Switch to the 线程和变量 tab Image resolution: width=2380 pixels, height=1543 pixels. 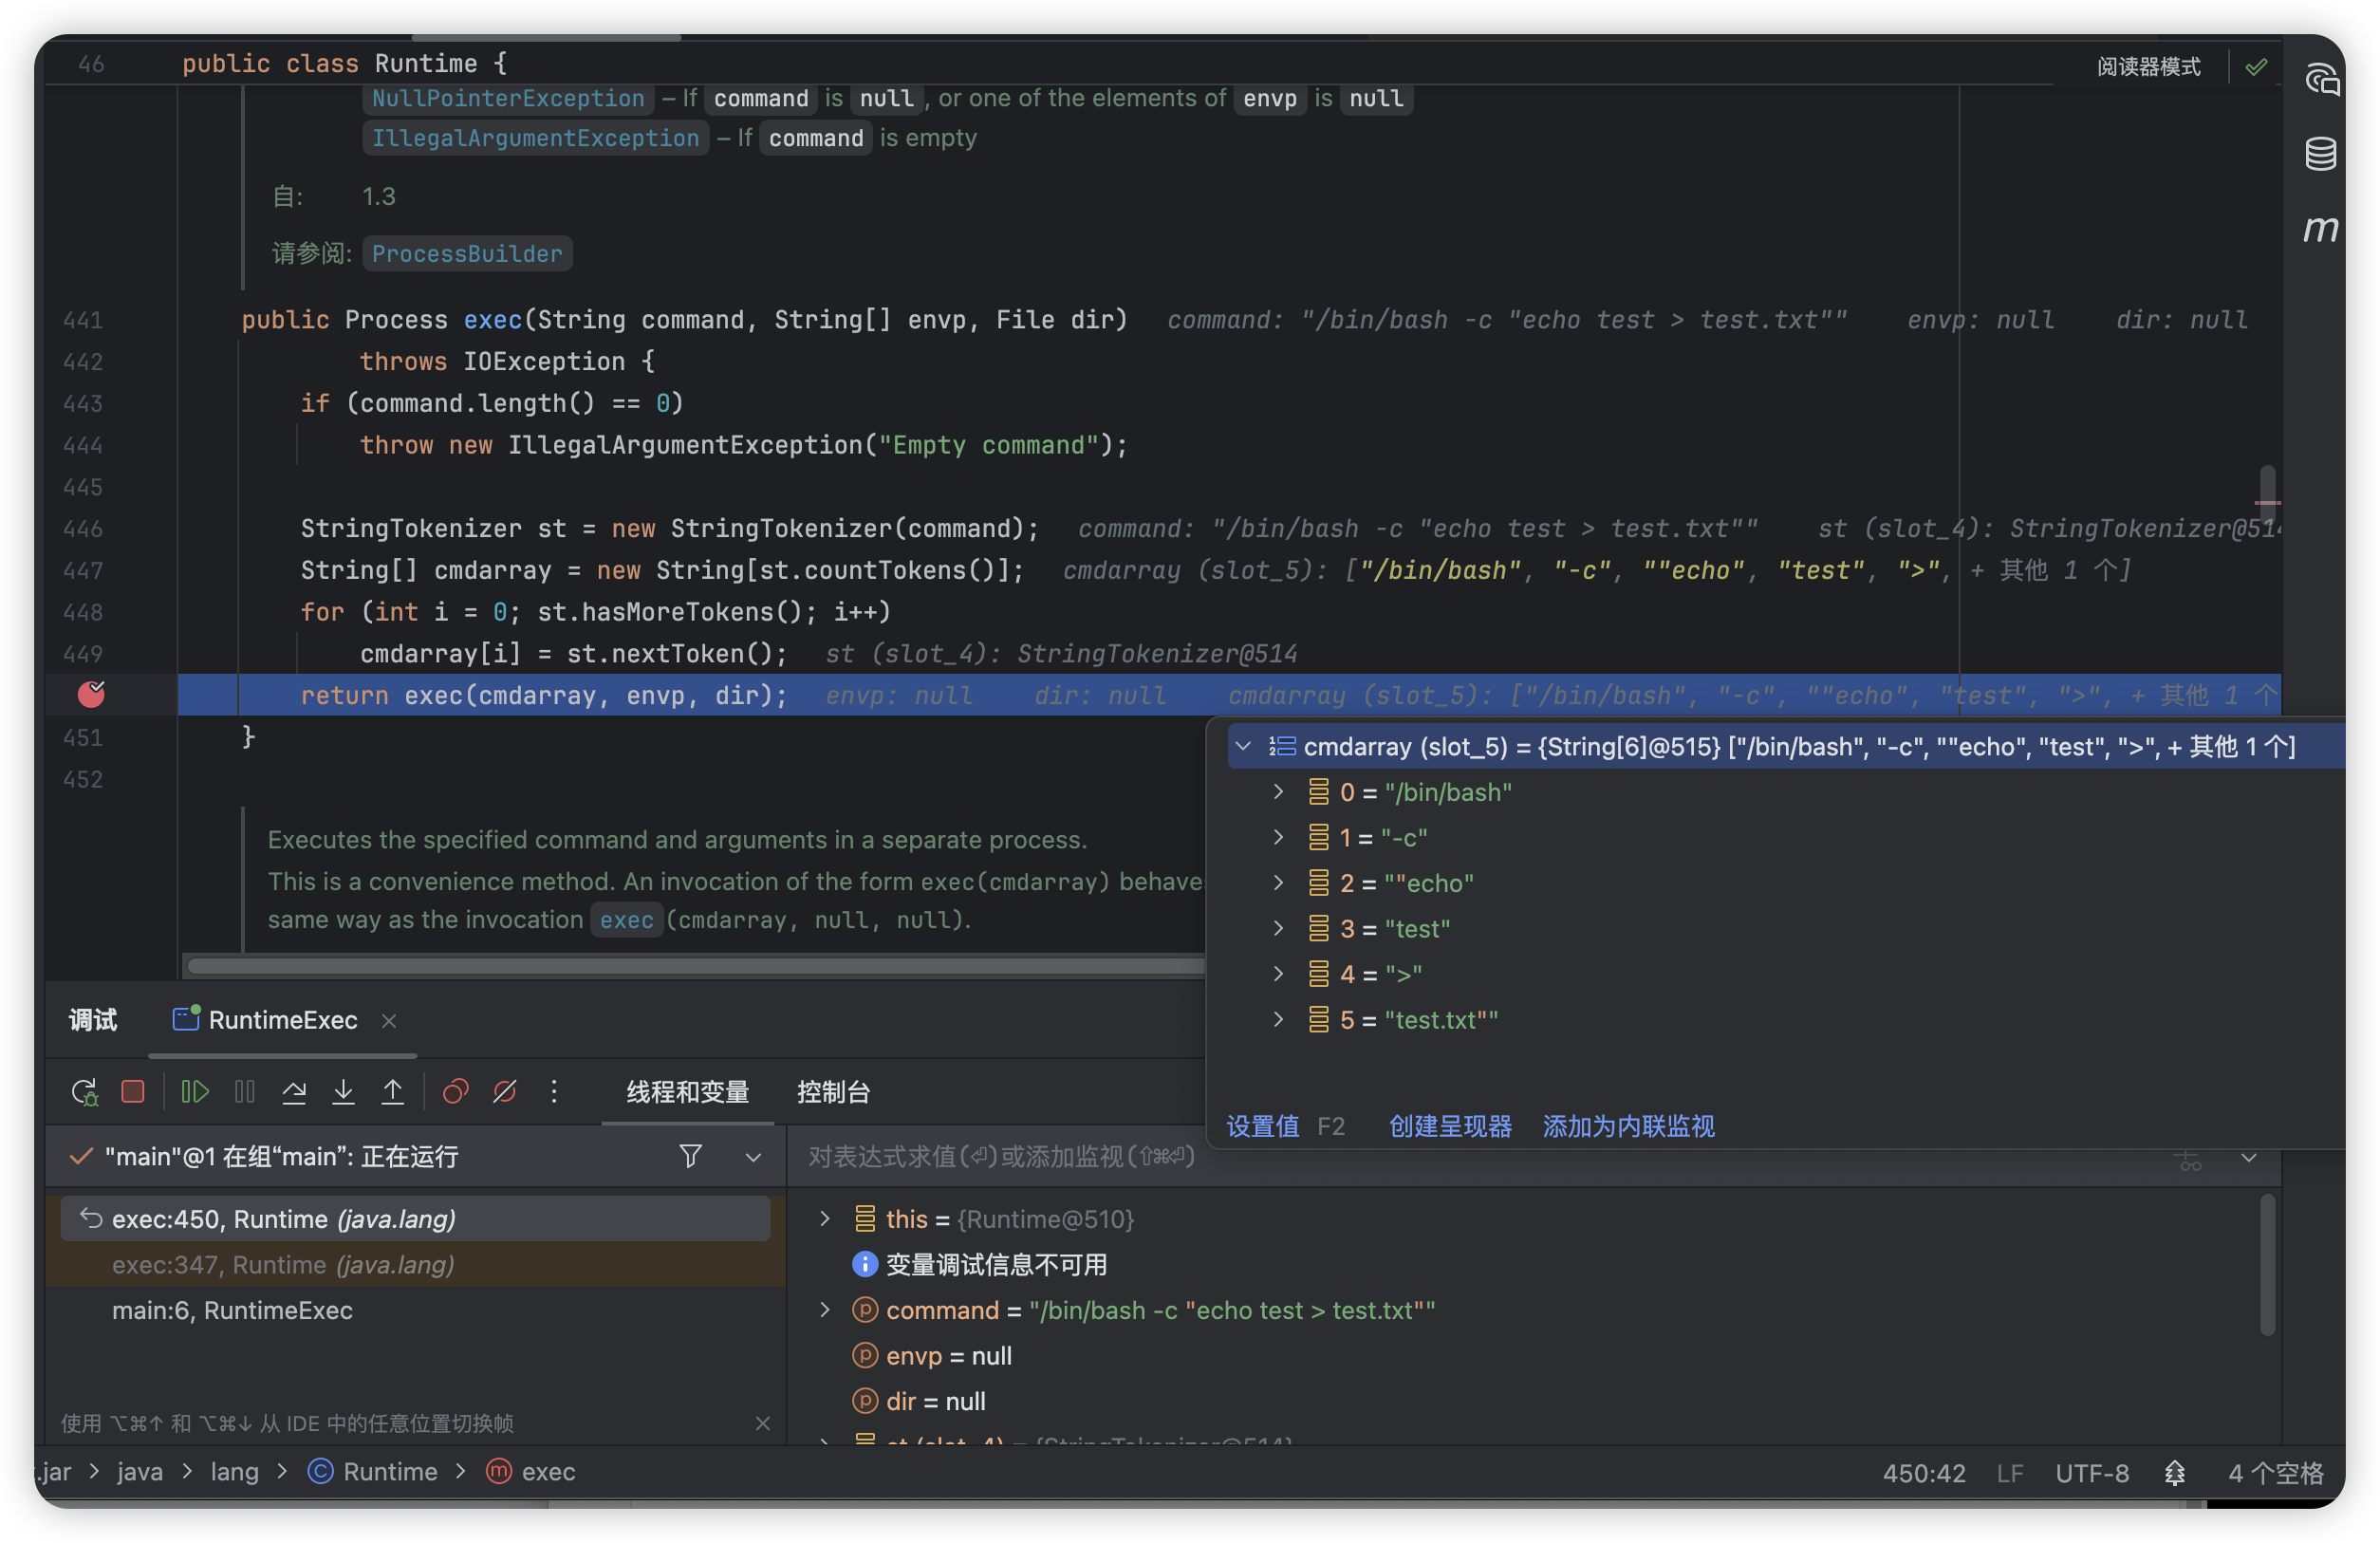[x=688, y=1091]
